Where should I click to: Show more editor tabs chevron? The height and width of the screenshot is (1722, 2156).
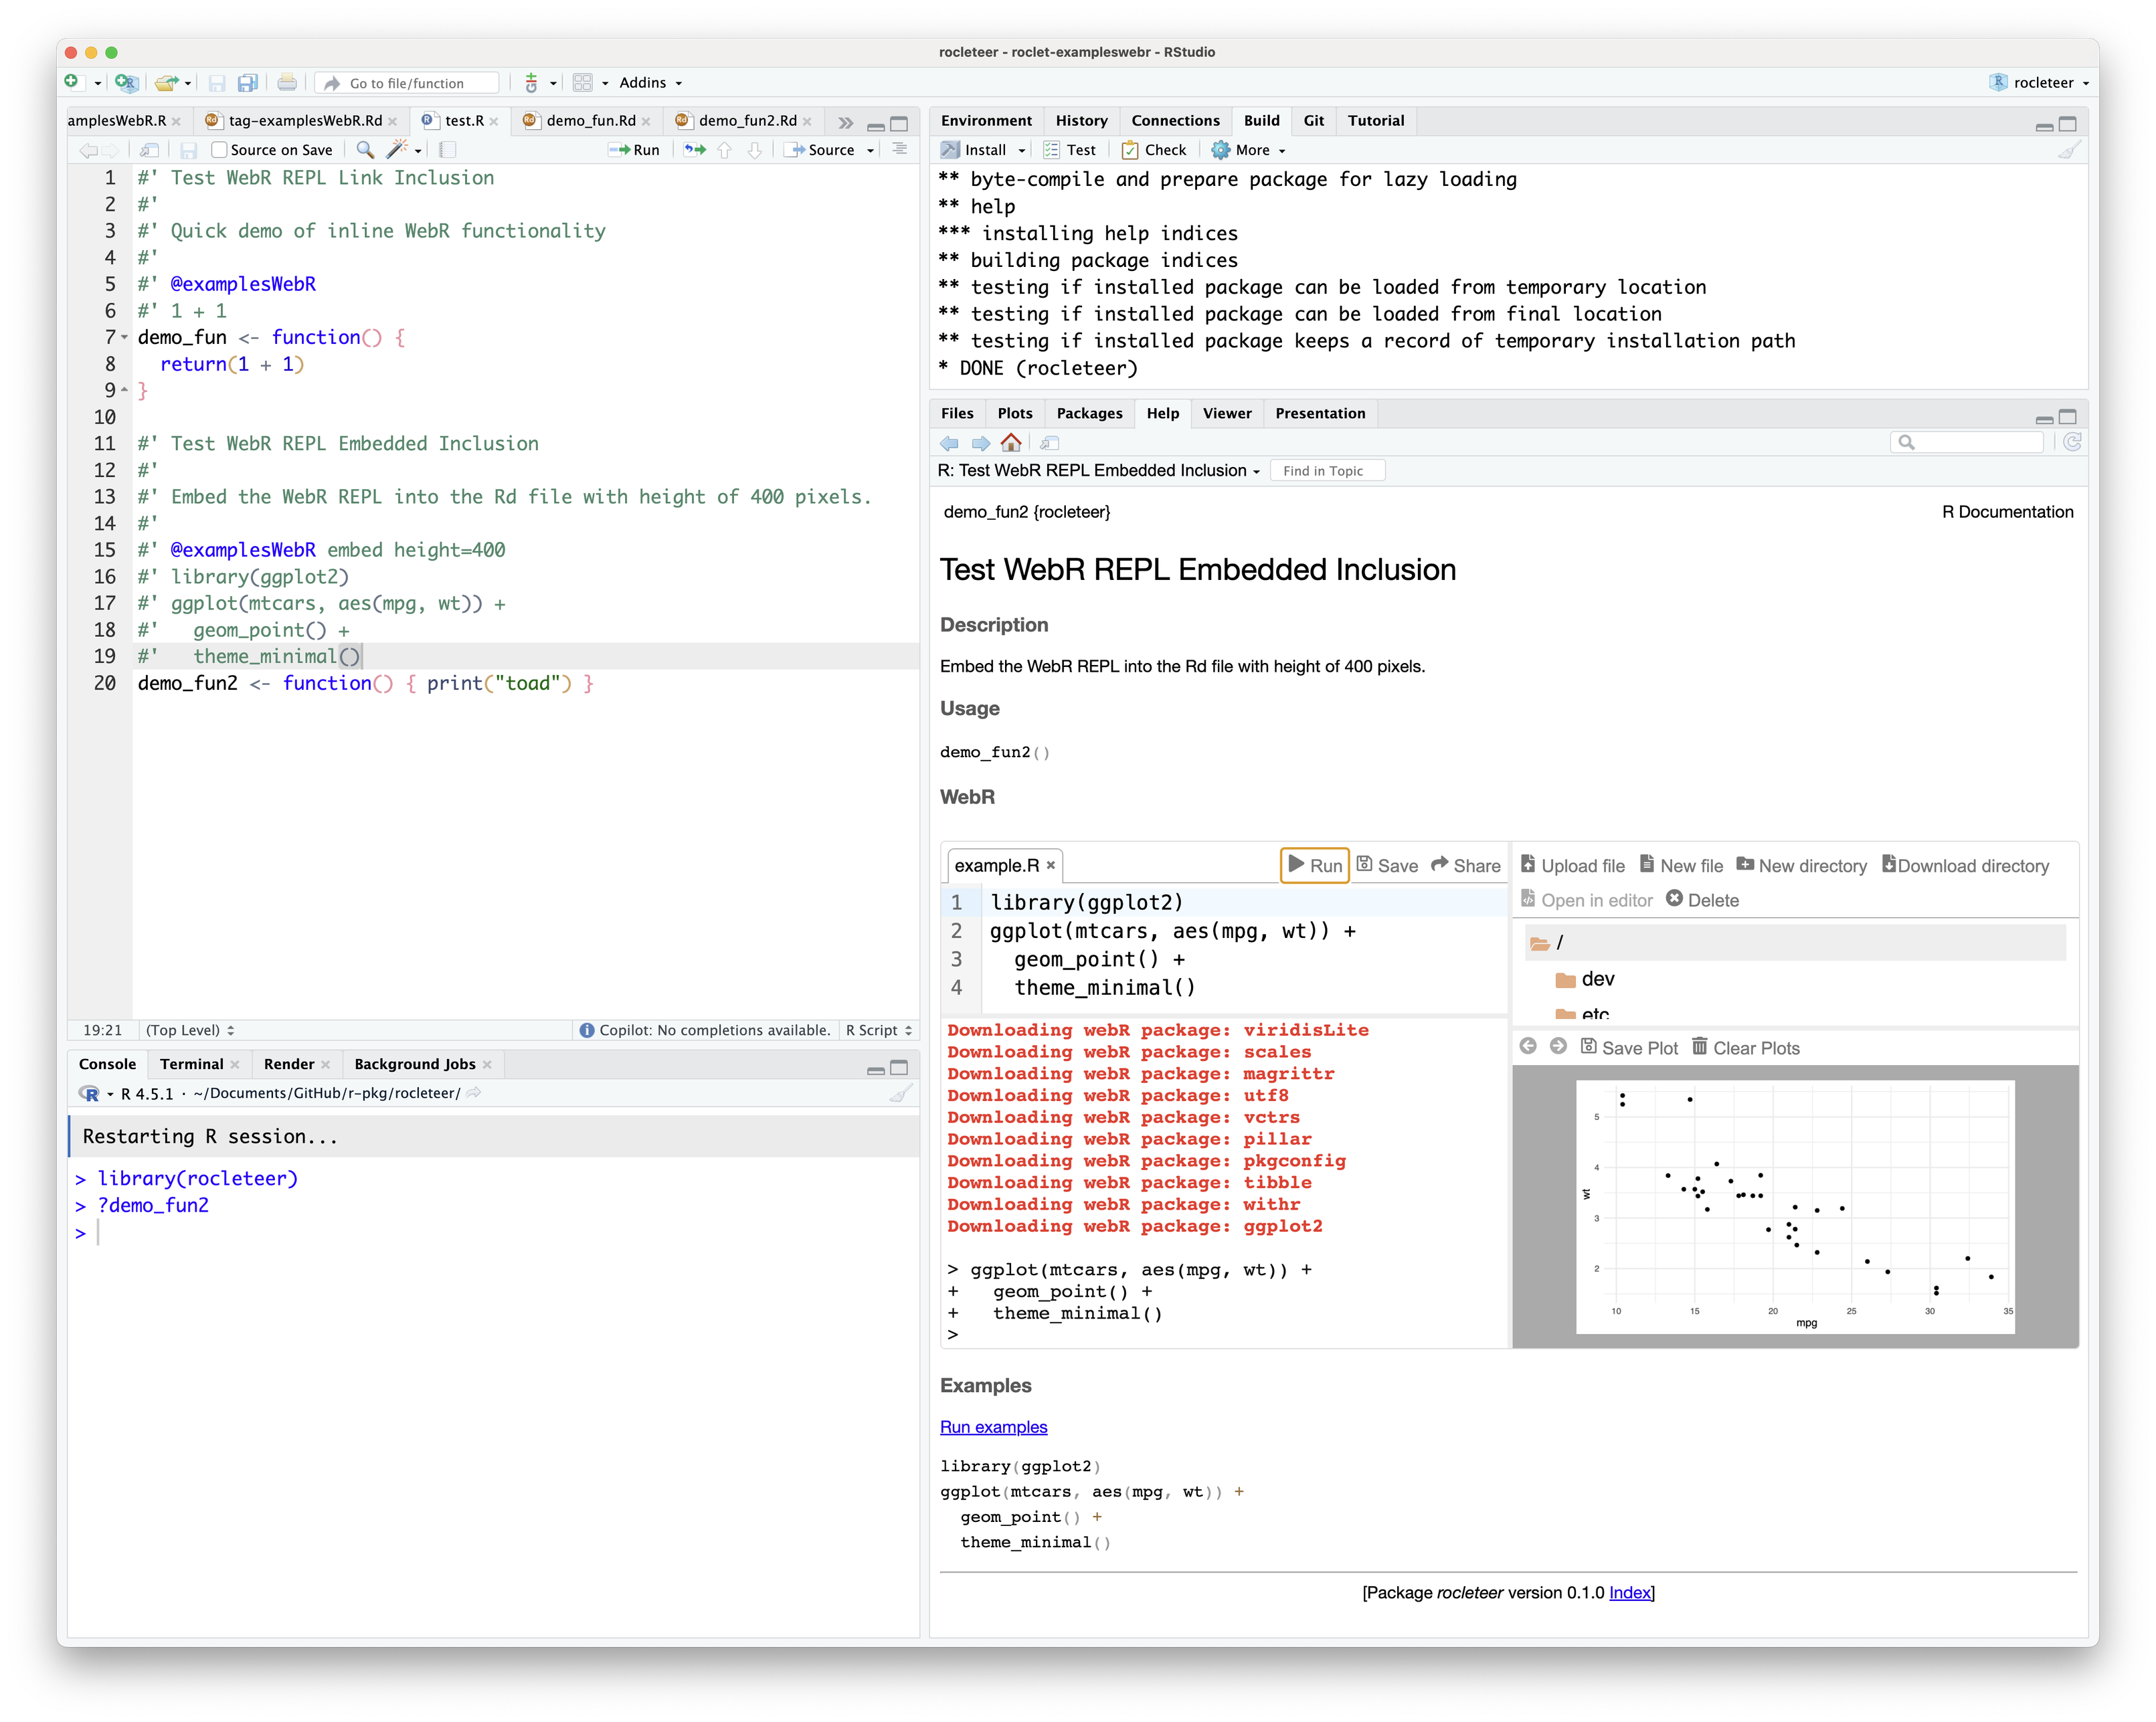(846, 122)
